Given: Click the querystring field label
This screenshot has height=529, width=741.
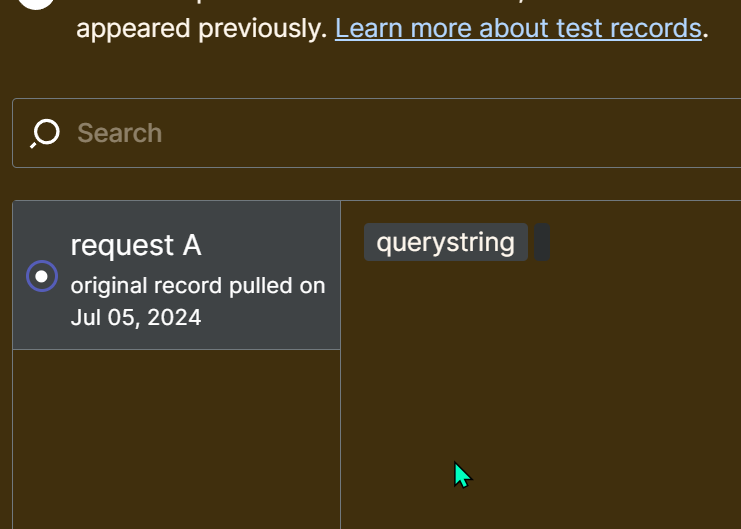Looking at the screenshot, I should [446, 242].
